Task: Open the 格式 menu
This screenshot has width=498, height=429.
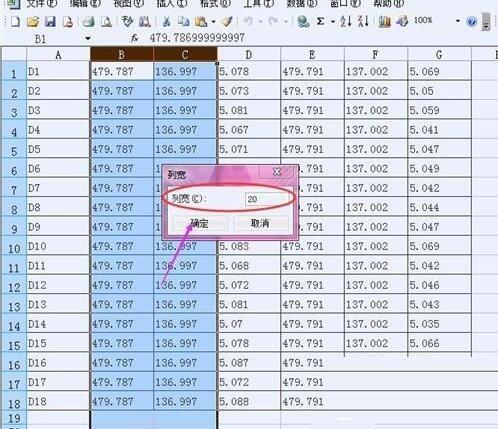Action: [215, 4]
